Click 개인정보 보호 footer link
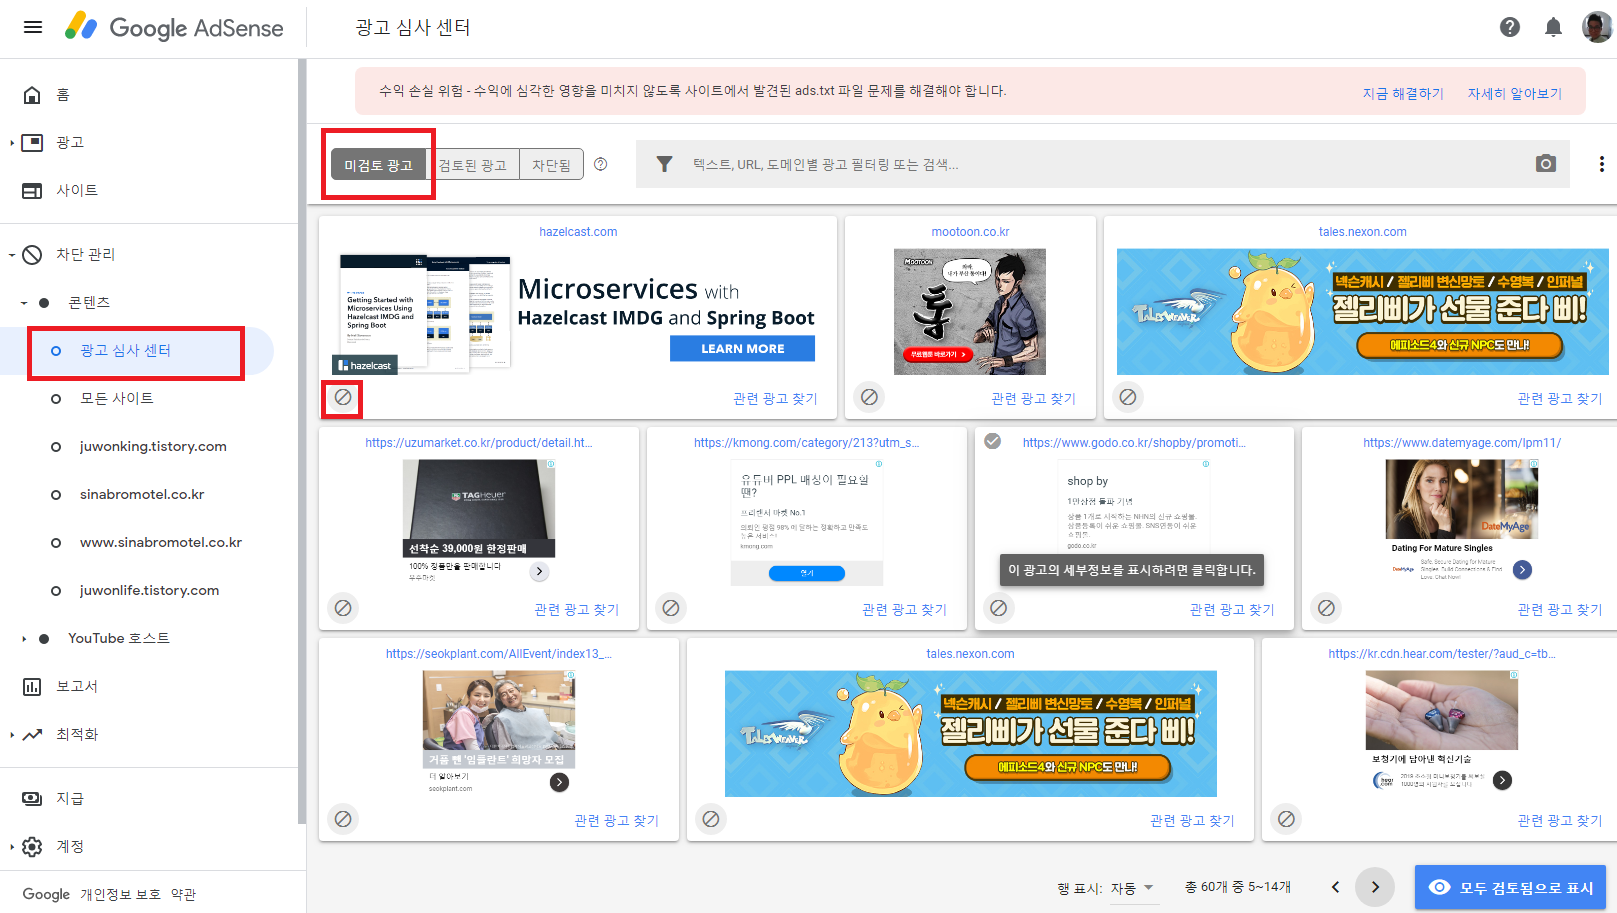 (x=120, y=894)
